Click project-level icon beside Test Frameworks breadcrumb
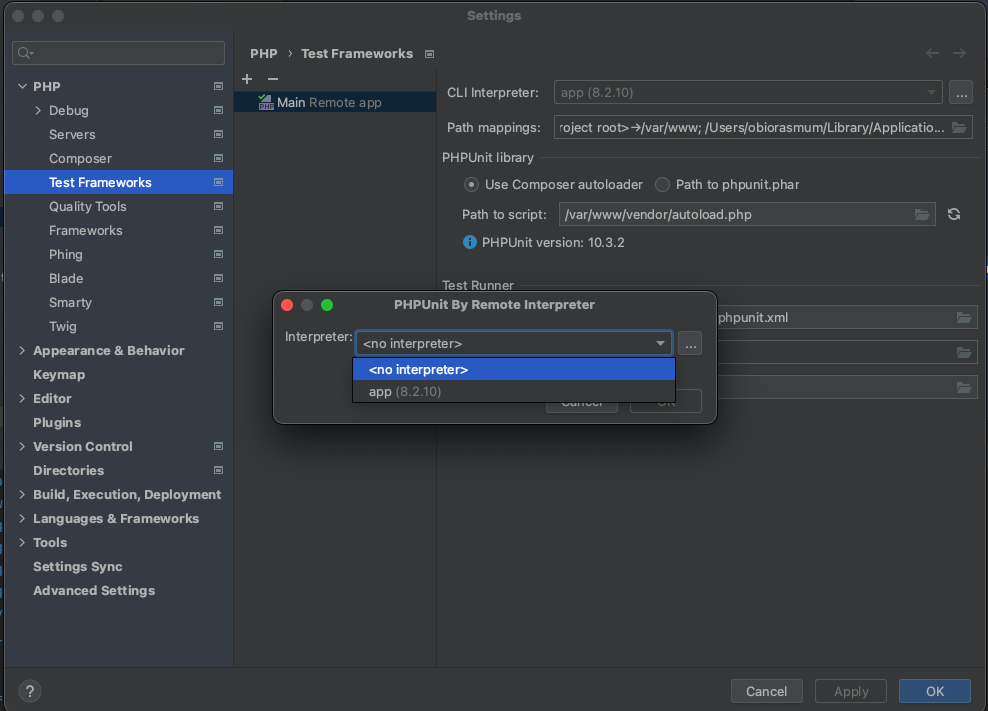Screen dimensions: 988x711 click(x=429, y=54)
